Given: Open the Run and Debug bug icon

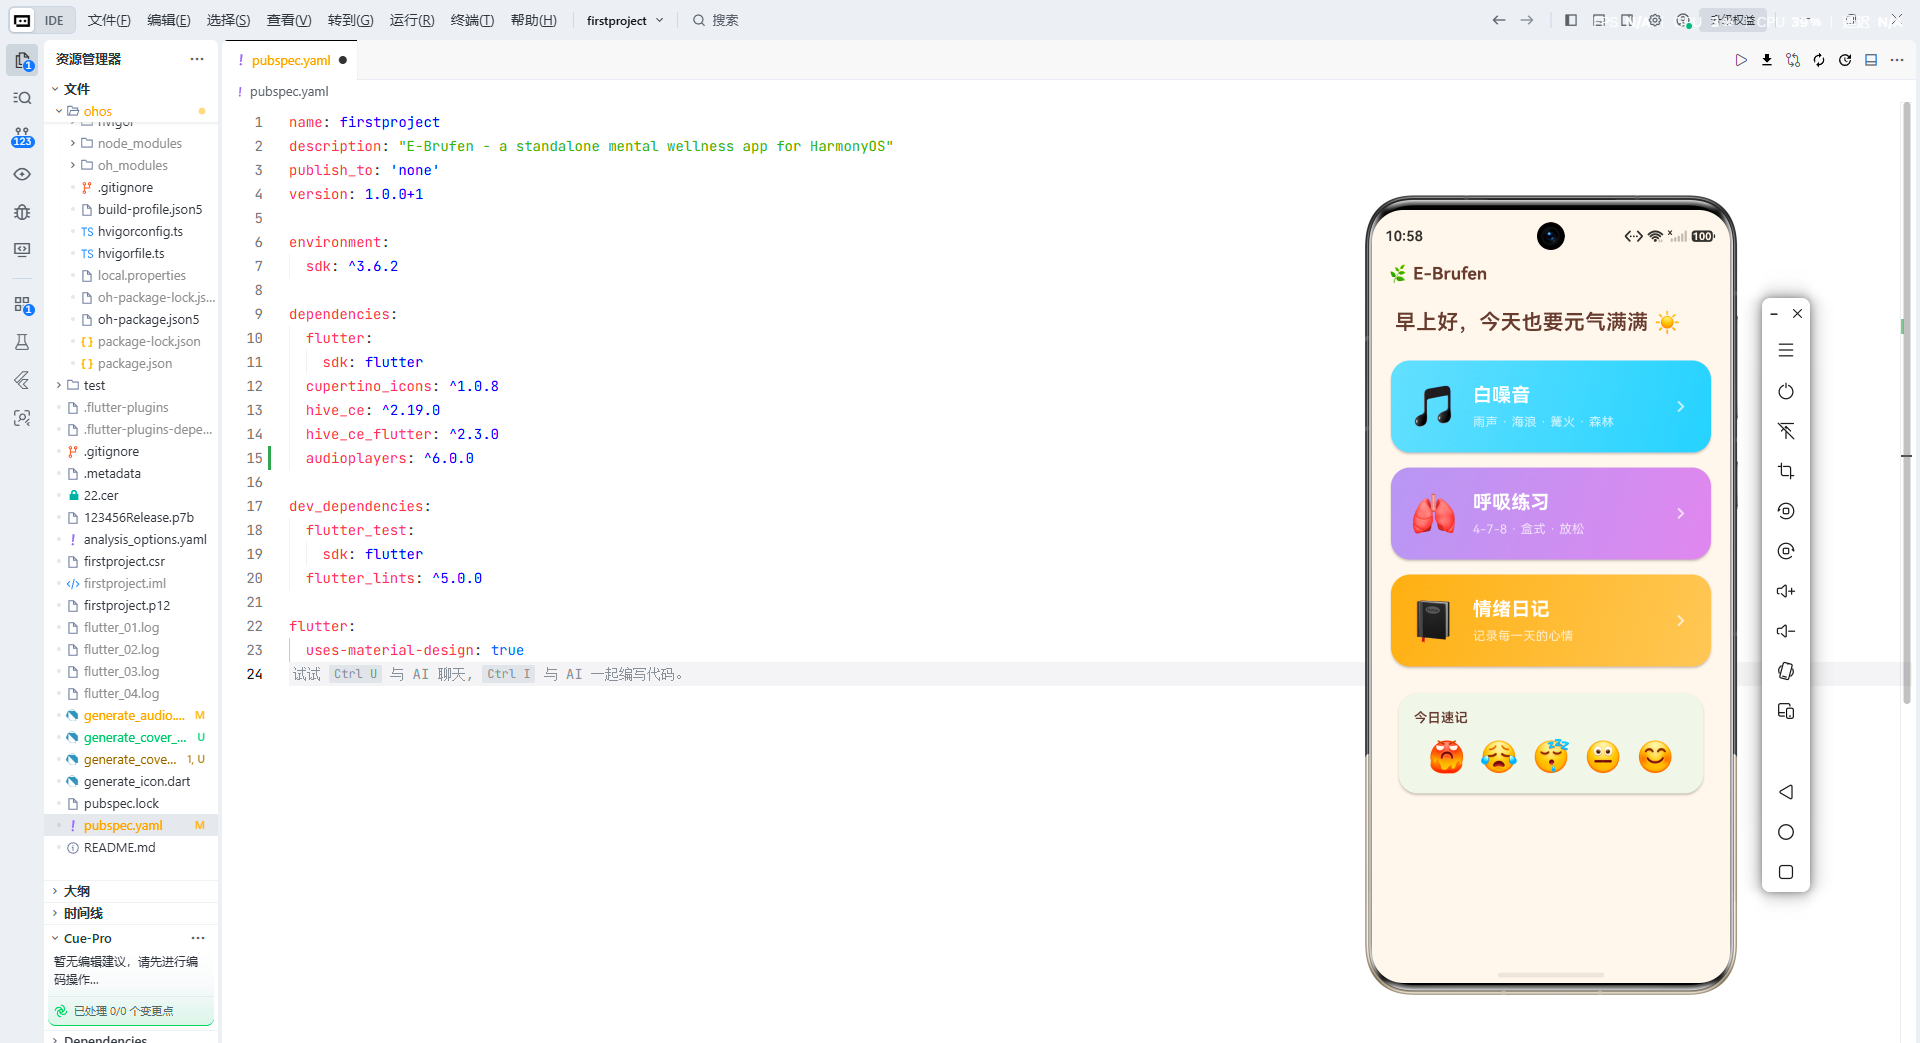Looking at the screenshot, I should (x=22, y=212).
